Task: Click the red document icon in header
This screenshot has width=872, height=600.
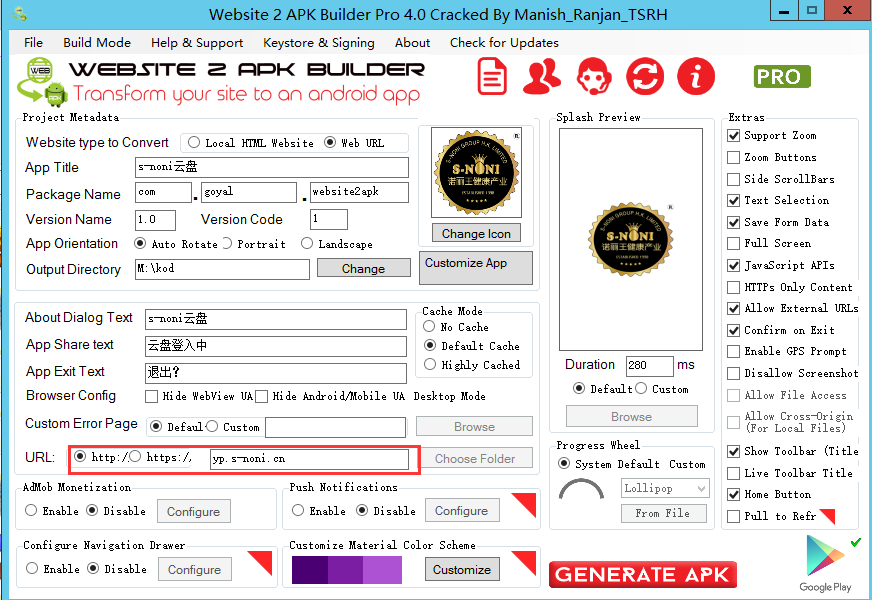Action: click(x=492, y=76)
